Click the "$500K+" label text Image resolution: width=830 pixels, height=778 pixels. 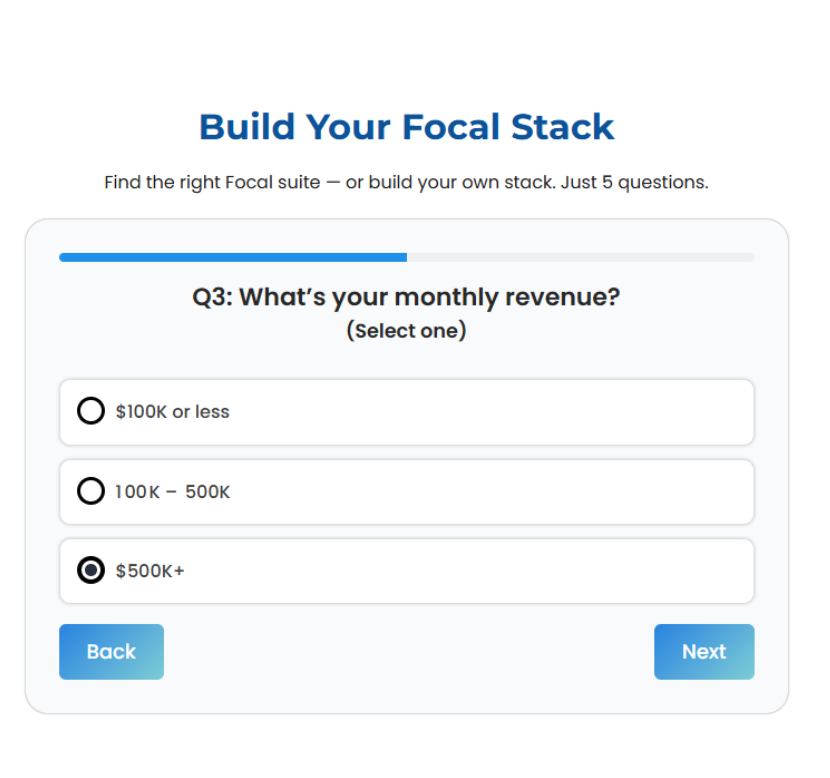pyautogui.click(x=150, y=571)
